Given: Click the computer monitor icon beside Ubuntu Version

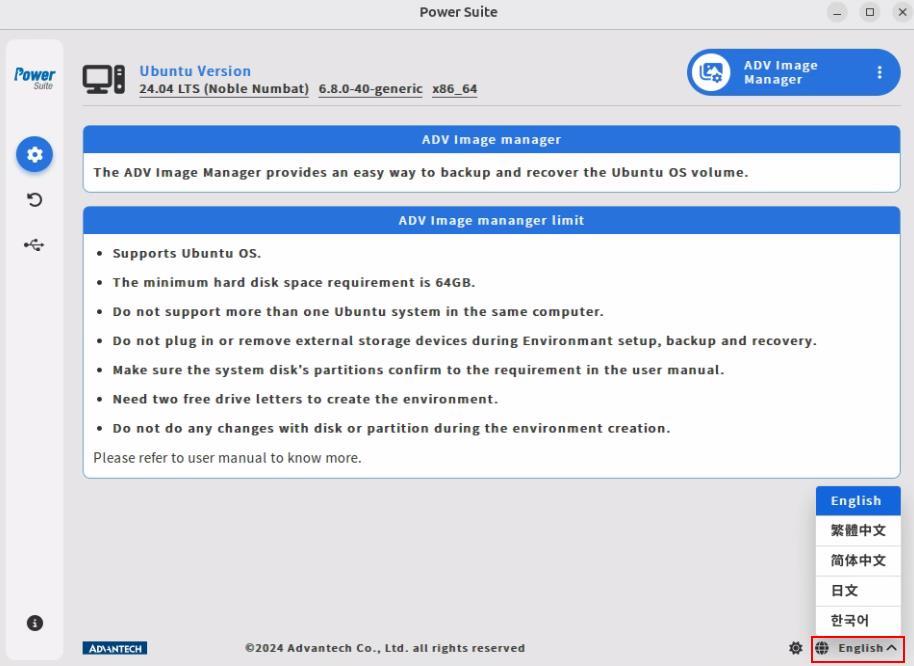Looking at the screenshot, I should pos(103,80).
